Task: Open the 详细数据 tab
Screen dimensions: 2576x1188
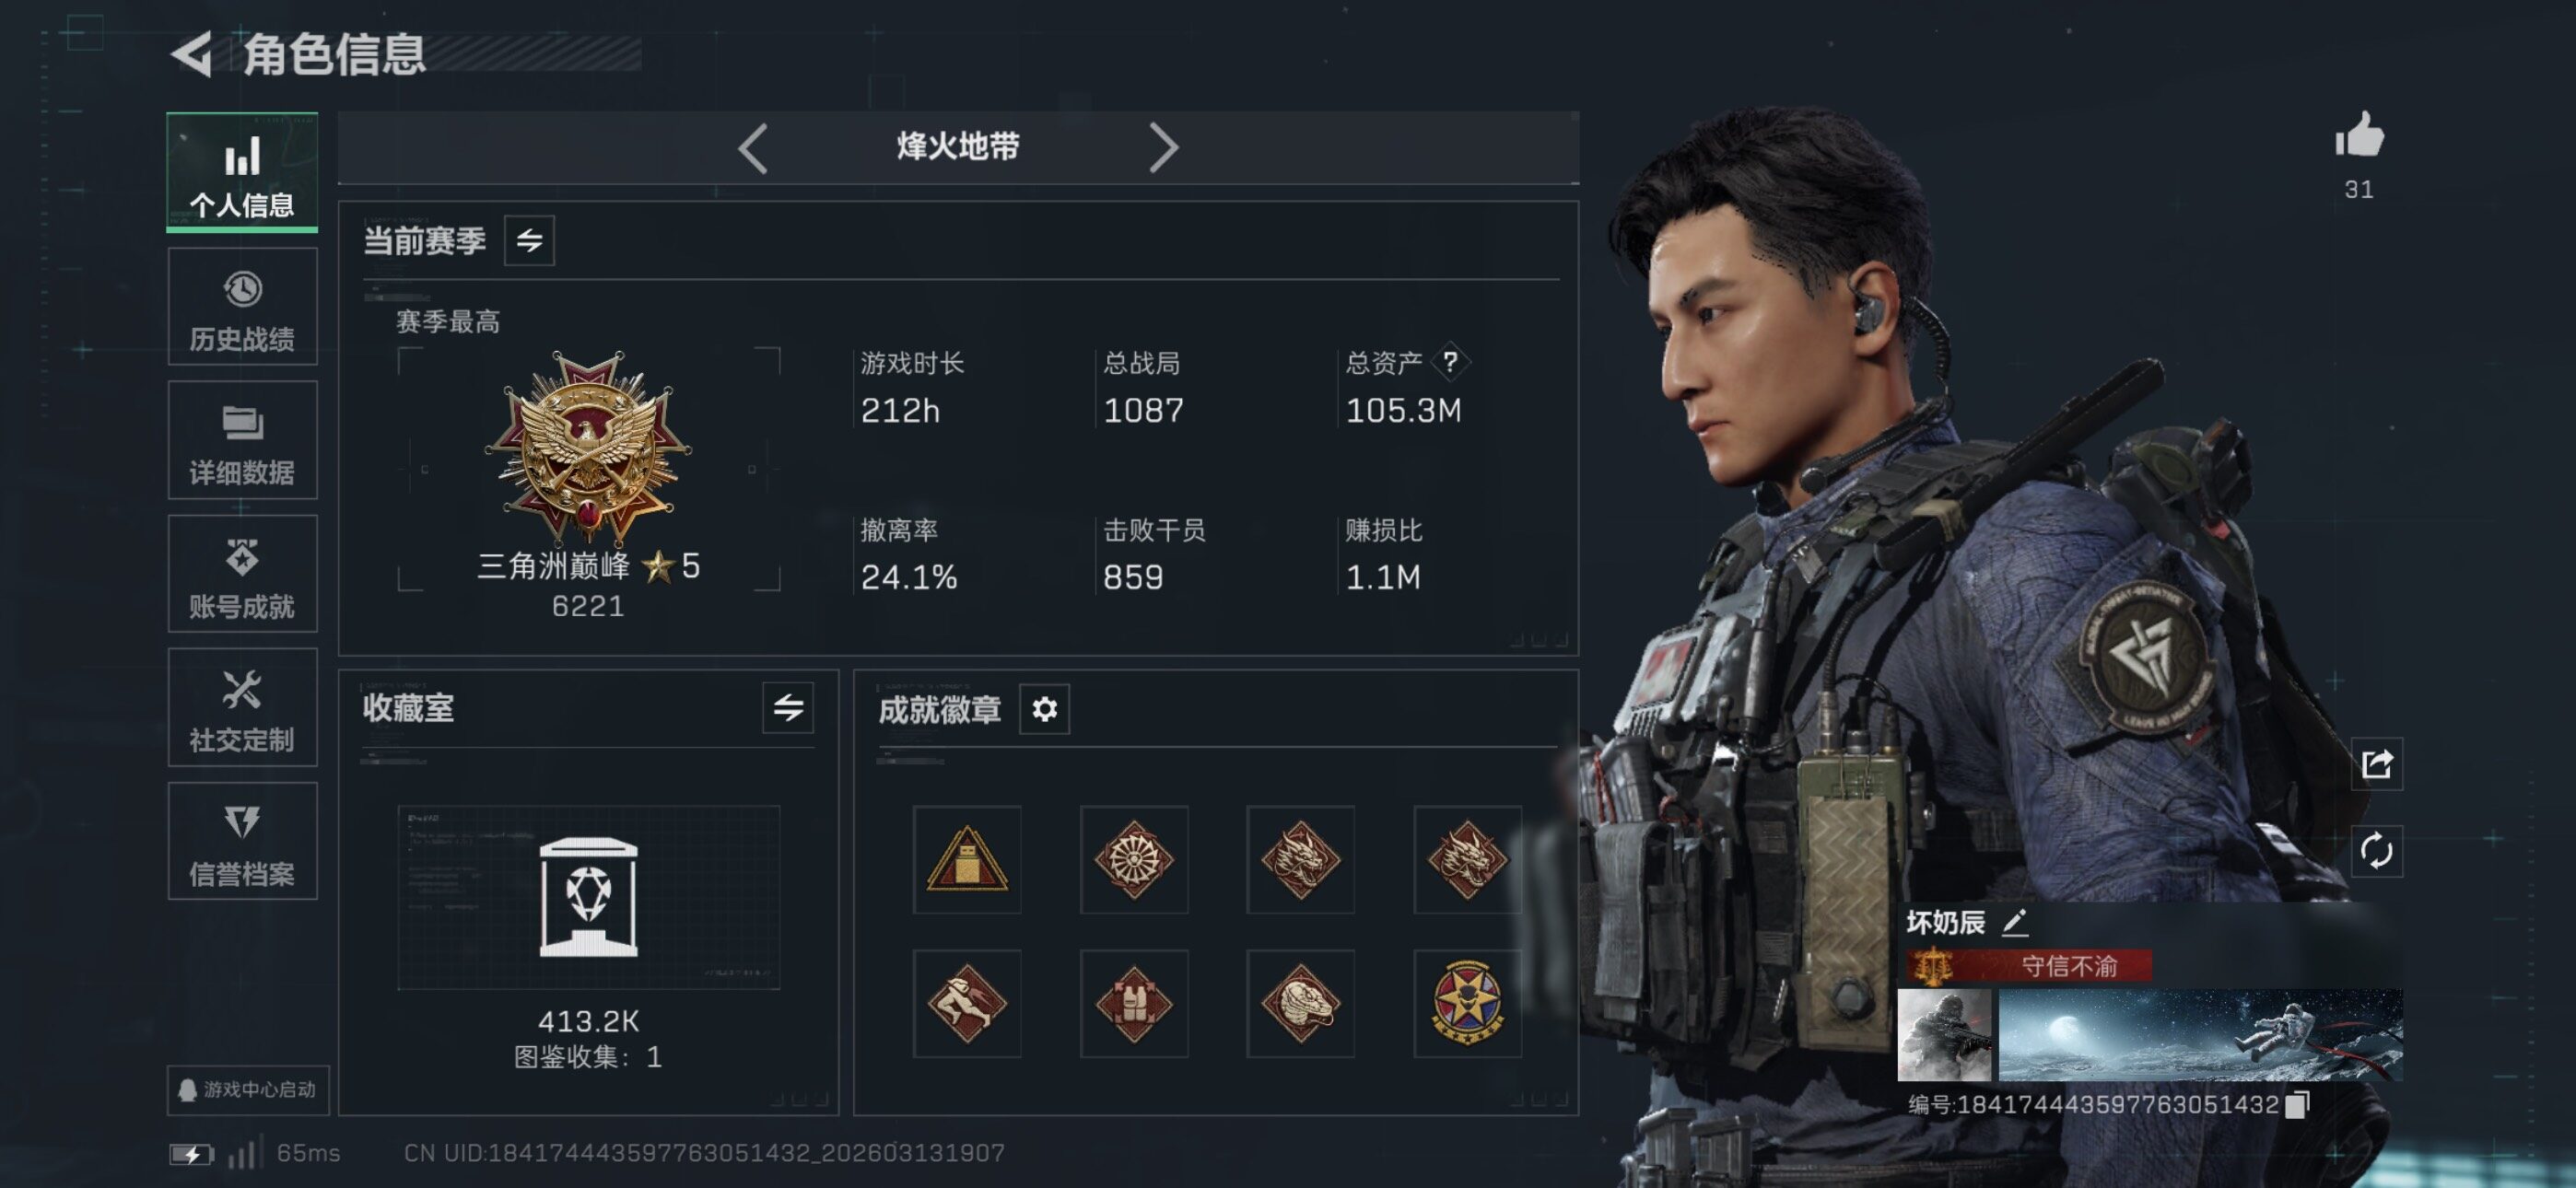Action: coord(242,440)
